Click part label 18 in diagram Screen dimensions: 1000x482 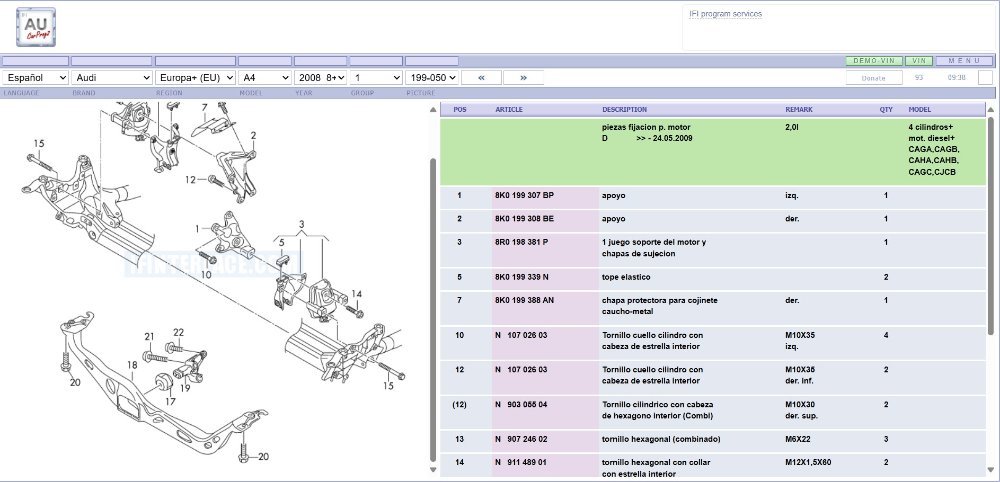pos(131,365)
